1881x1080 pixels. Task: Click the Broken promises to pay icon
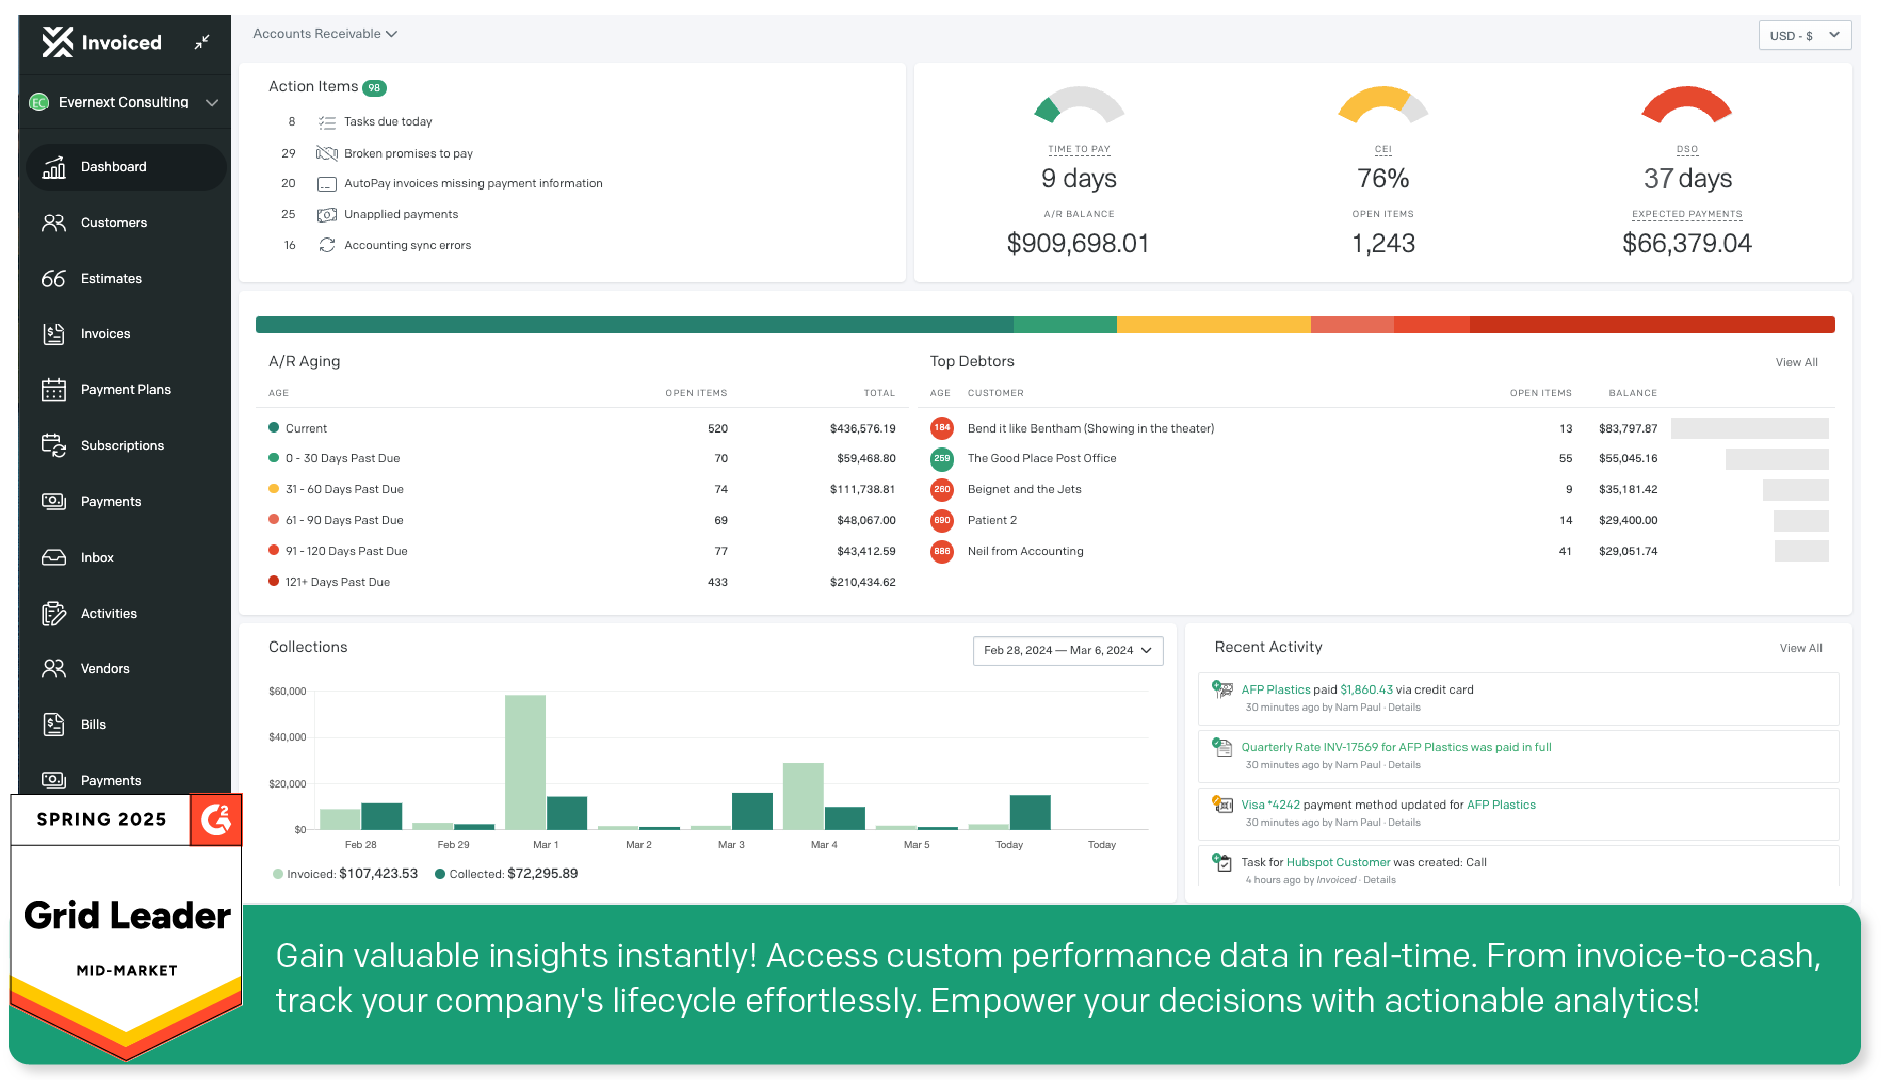tap(326, 153)
